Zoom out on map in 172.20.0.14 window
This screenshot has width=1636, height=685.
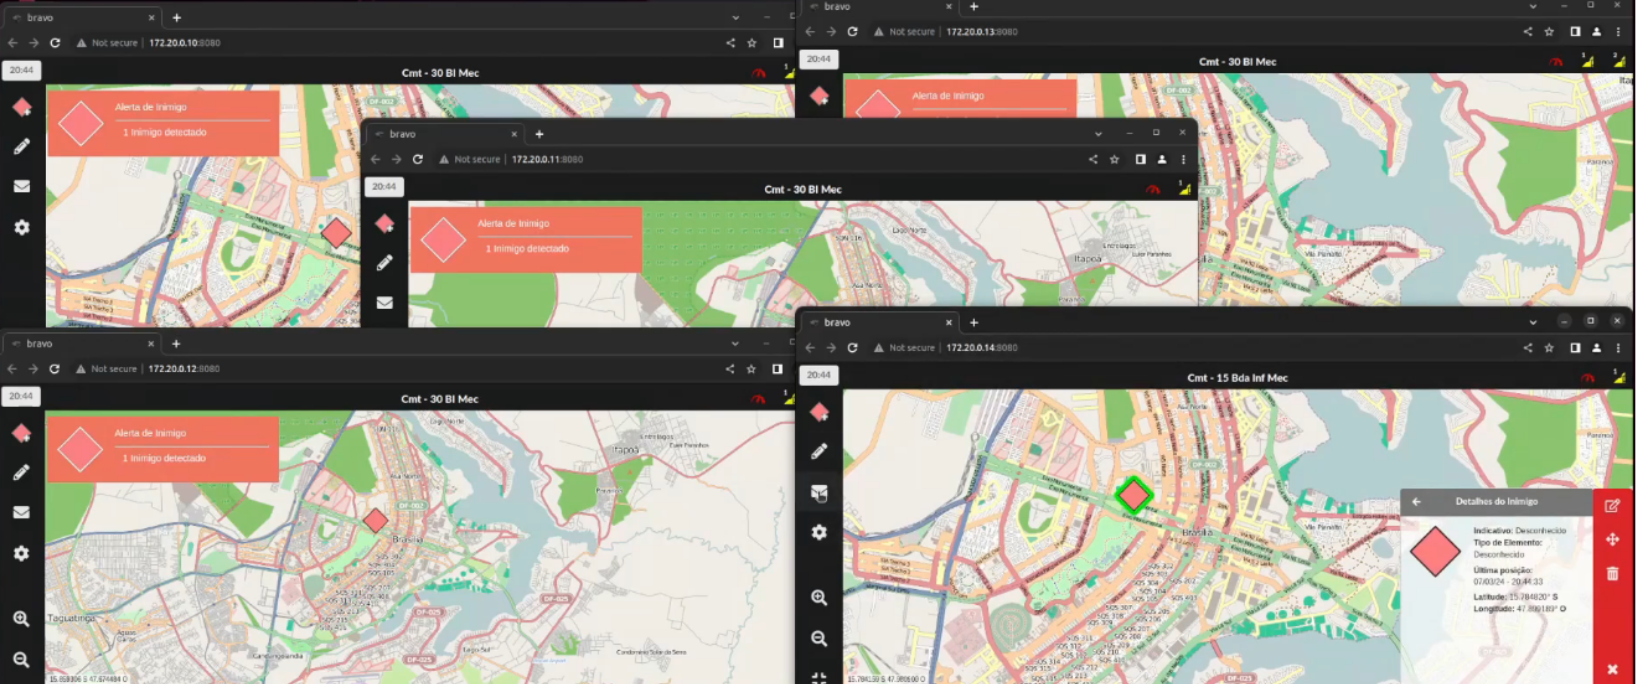[x=819, y=638]
